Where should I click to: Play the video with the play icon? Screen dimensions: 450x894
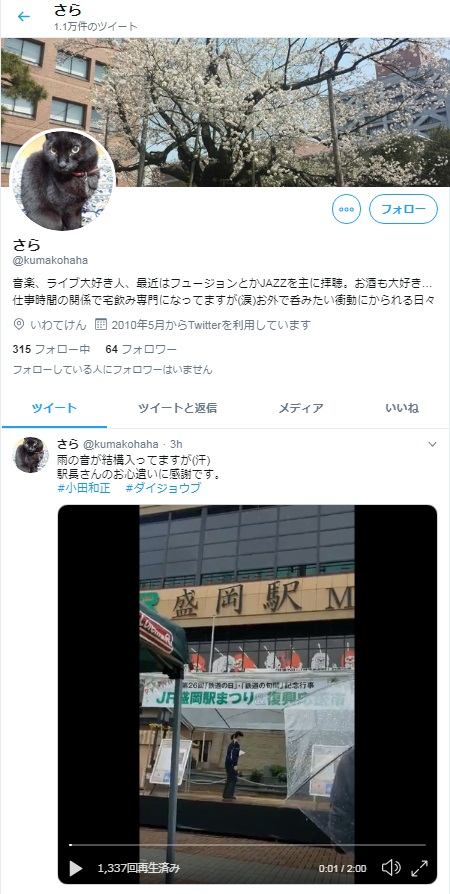(75, 868)
